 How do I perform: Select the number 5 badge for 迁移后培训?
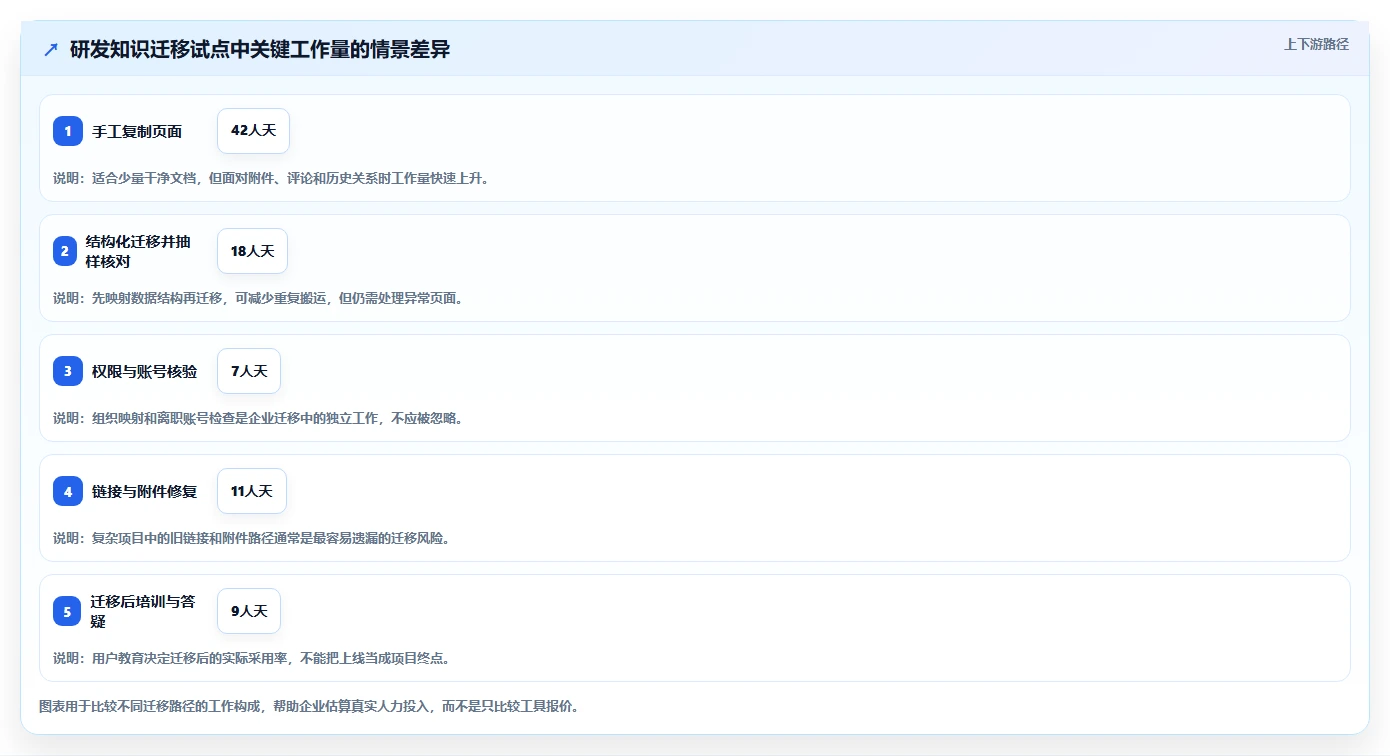pos(67,611)
